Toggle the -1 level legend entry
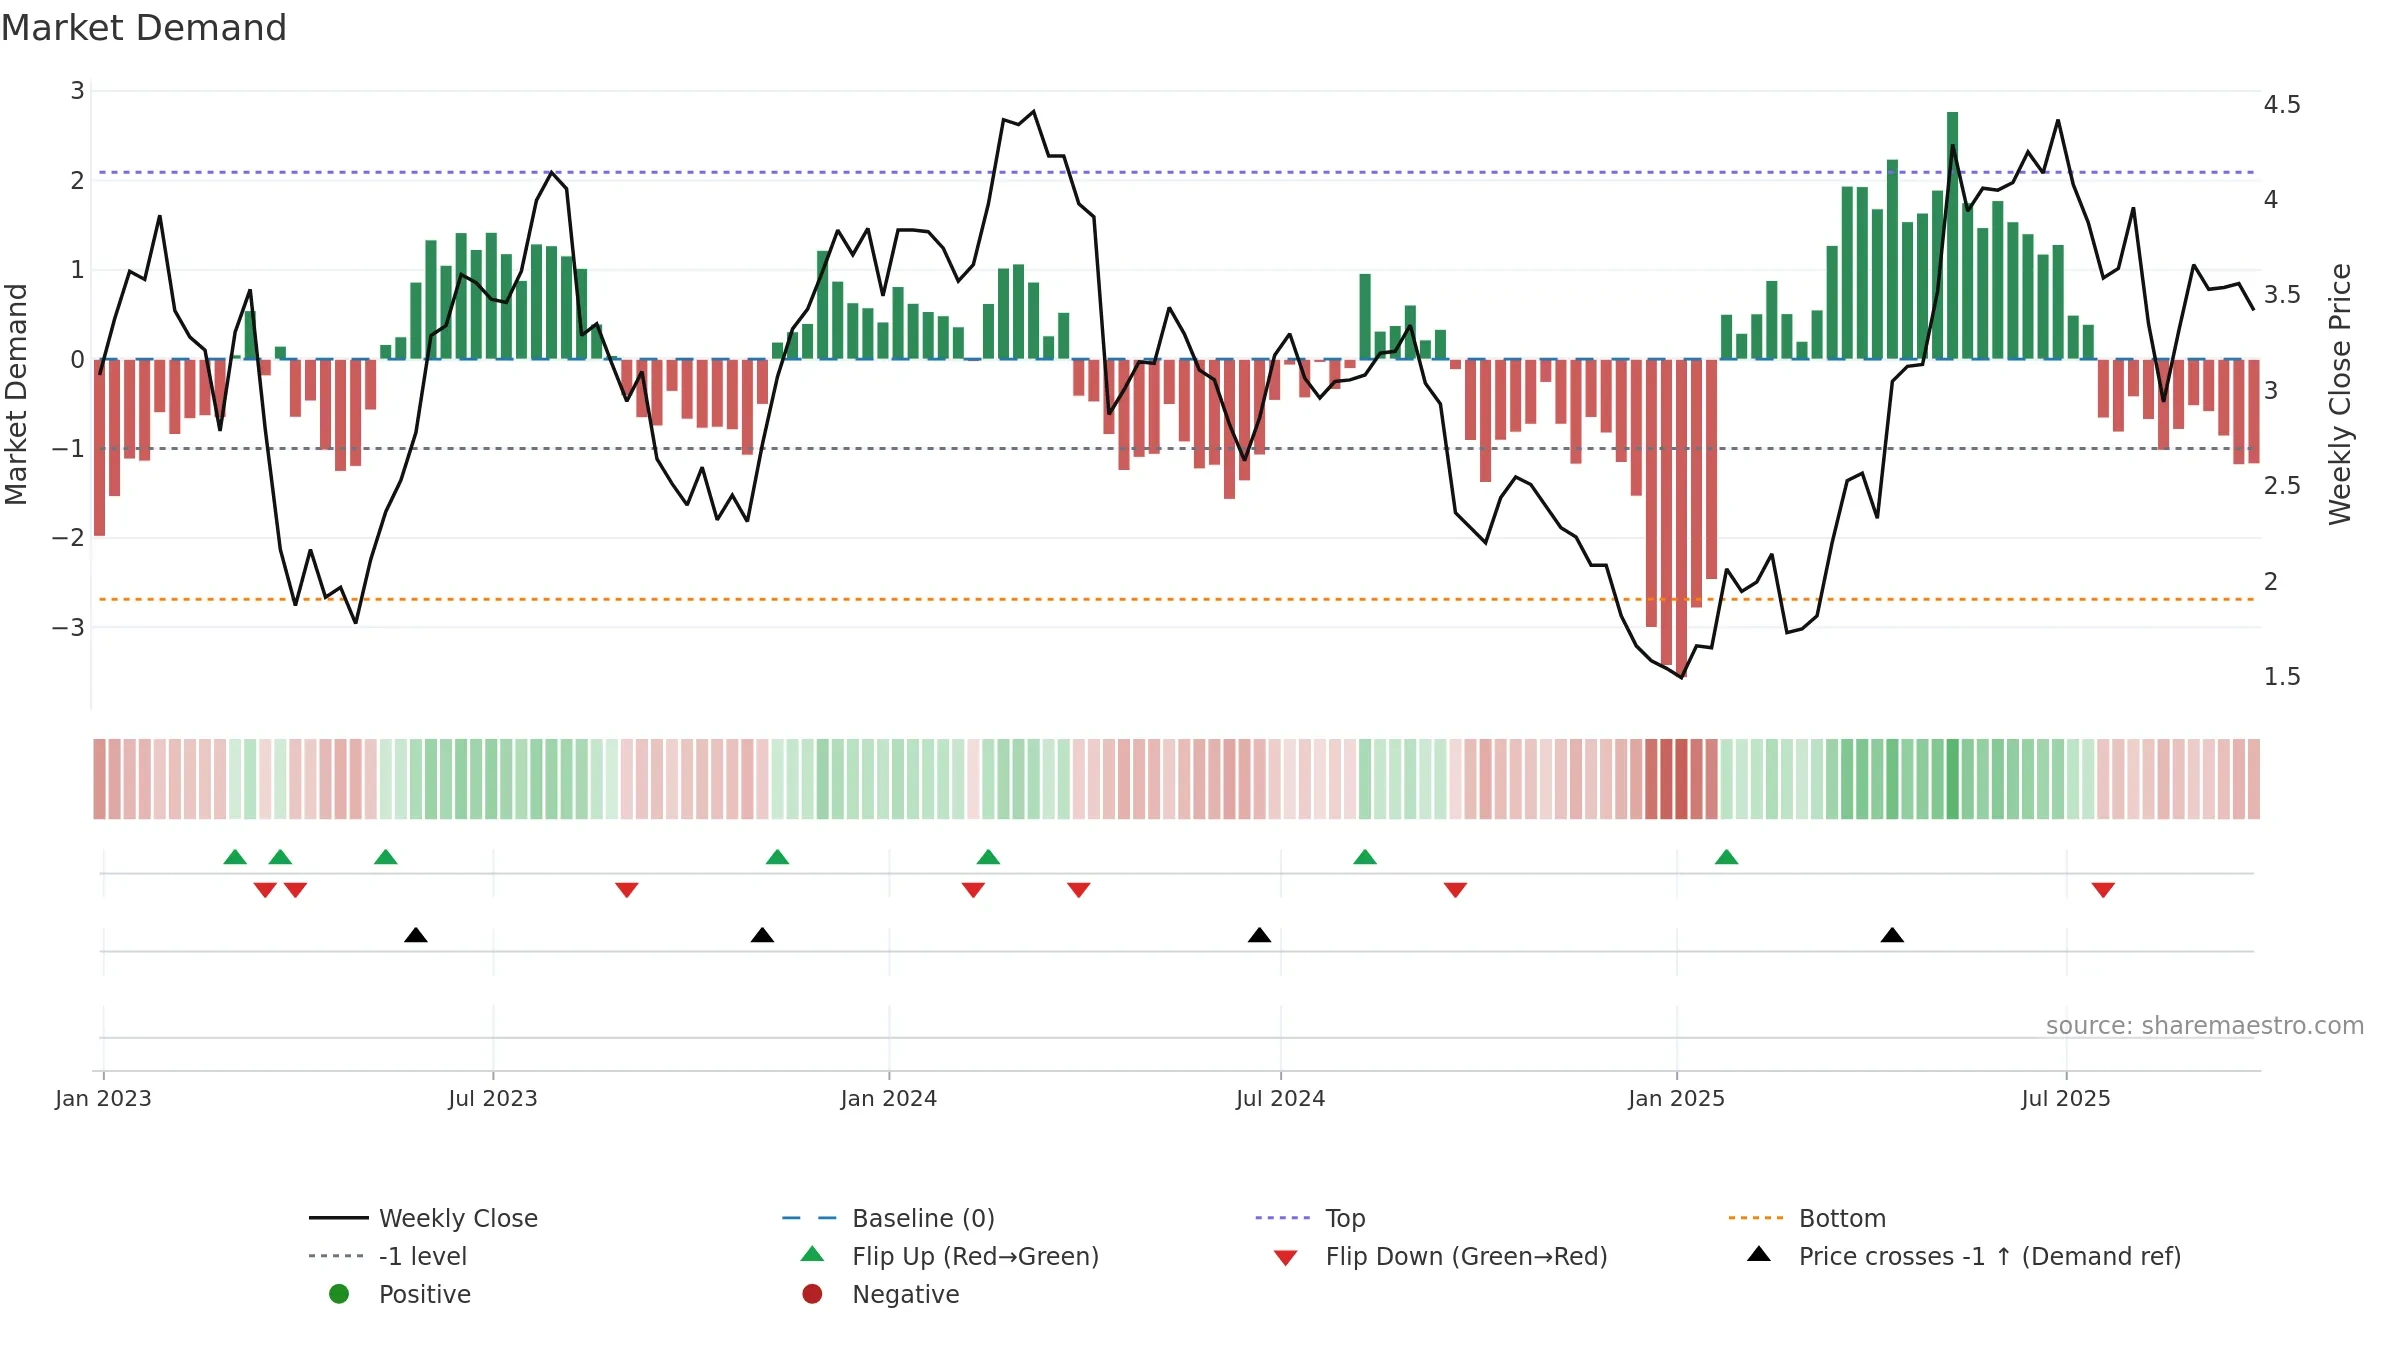 pos(388,1256)
